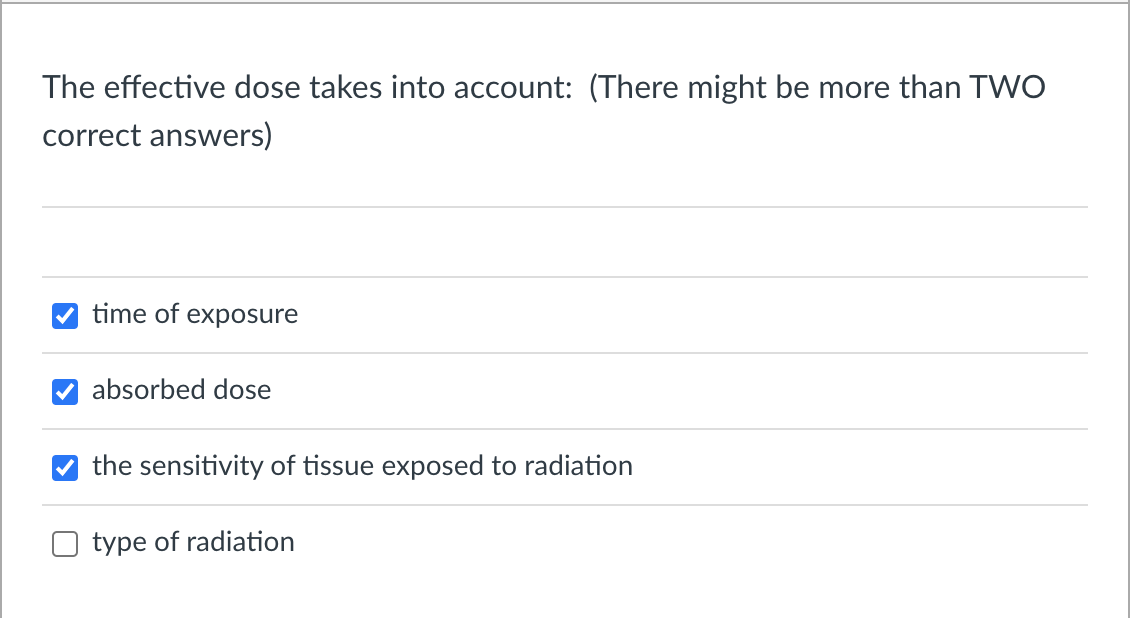1136x618 pixels.
Task: Click the "correct answers)" line of the question
Action: [157, 135]
